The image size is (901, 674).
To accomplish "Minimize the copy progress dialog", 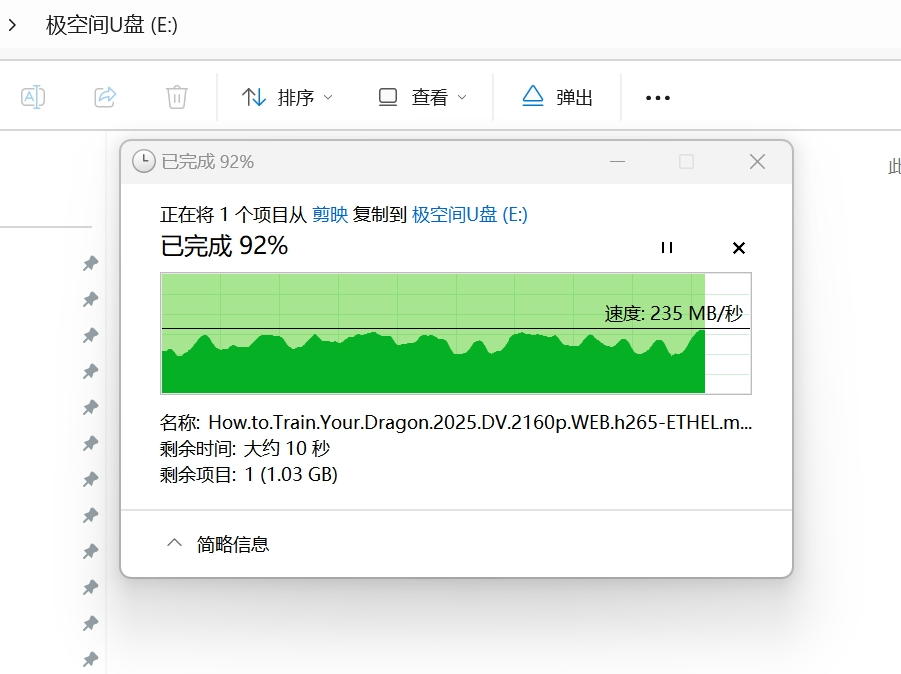I will click(617, 161).
